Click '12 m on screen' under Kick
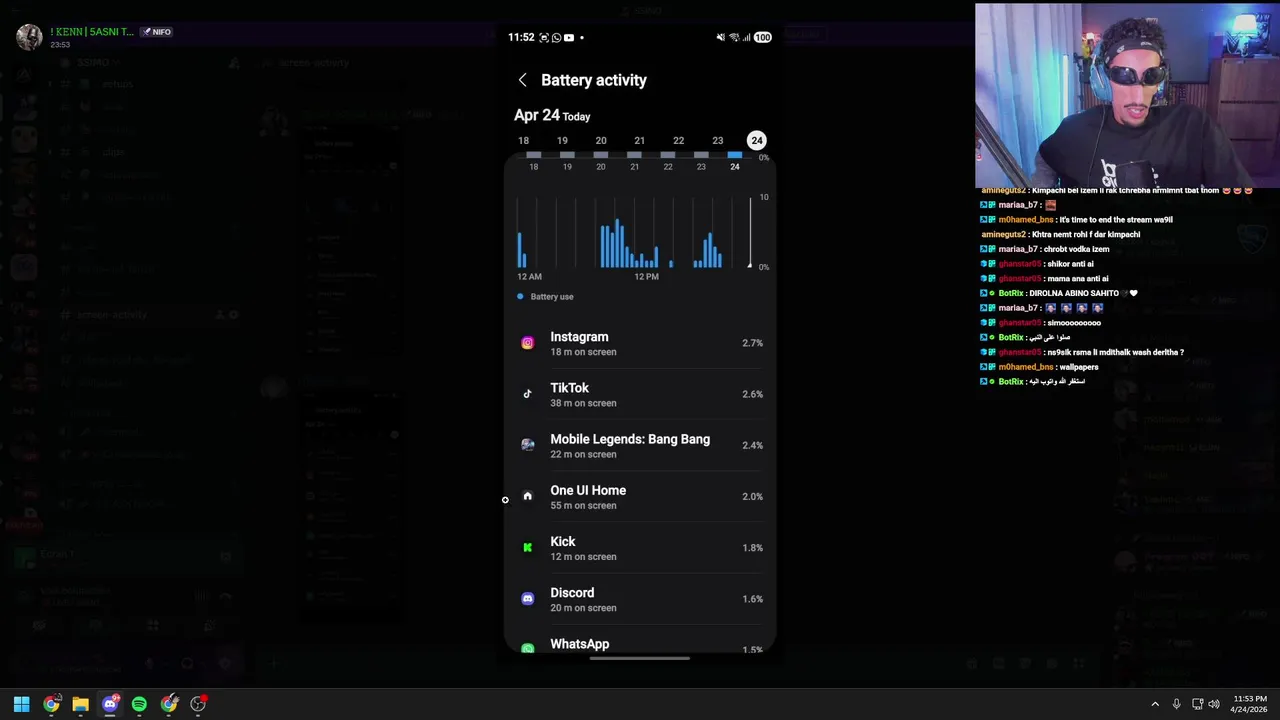 (x=583, y=557)
